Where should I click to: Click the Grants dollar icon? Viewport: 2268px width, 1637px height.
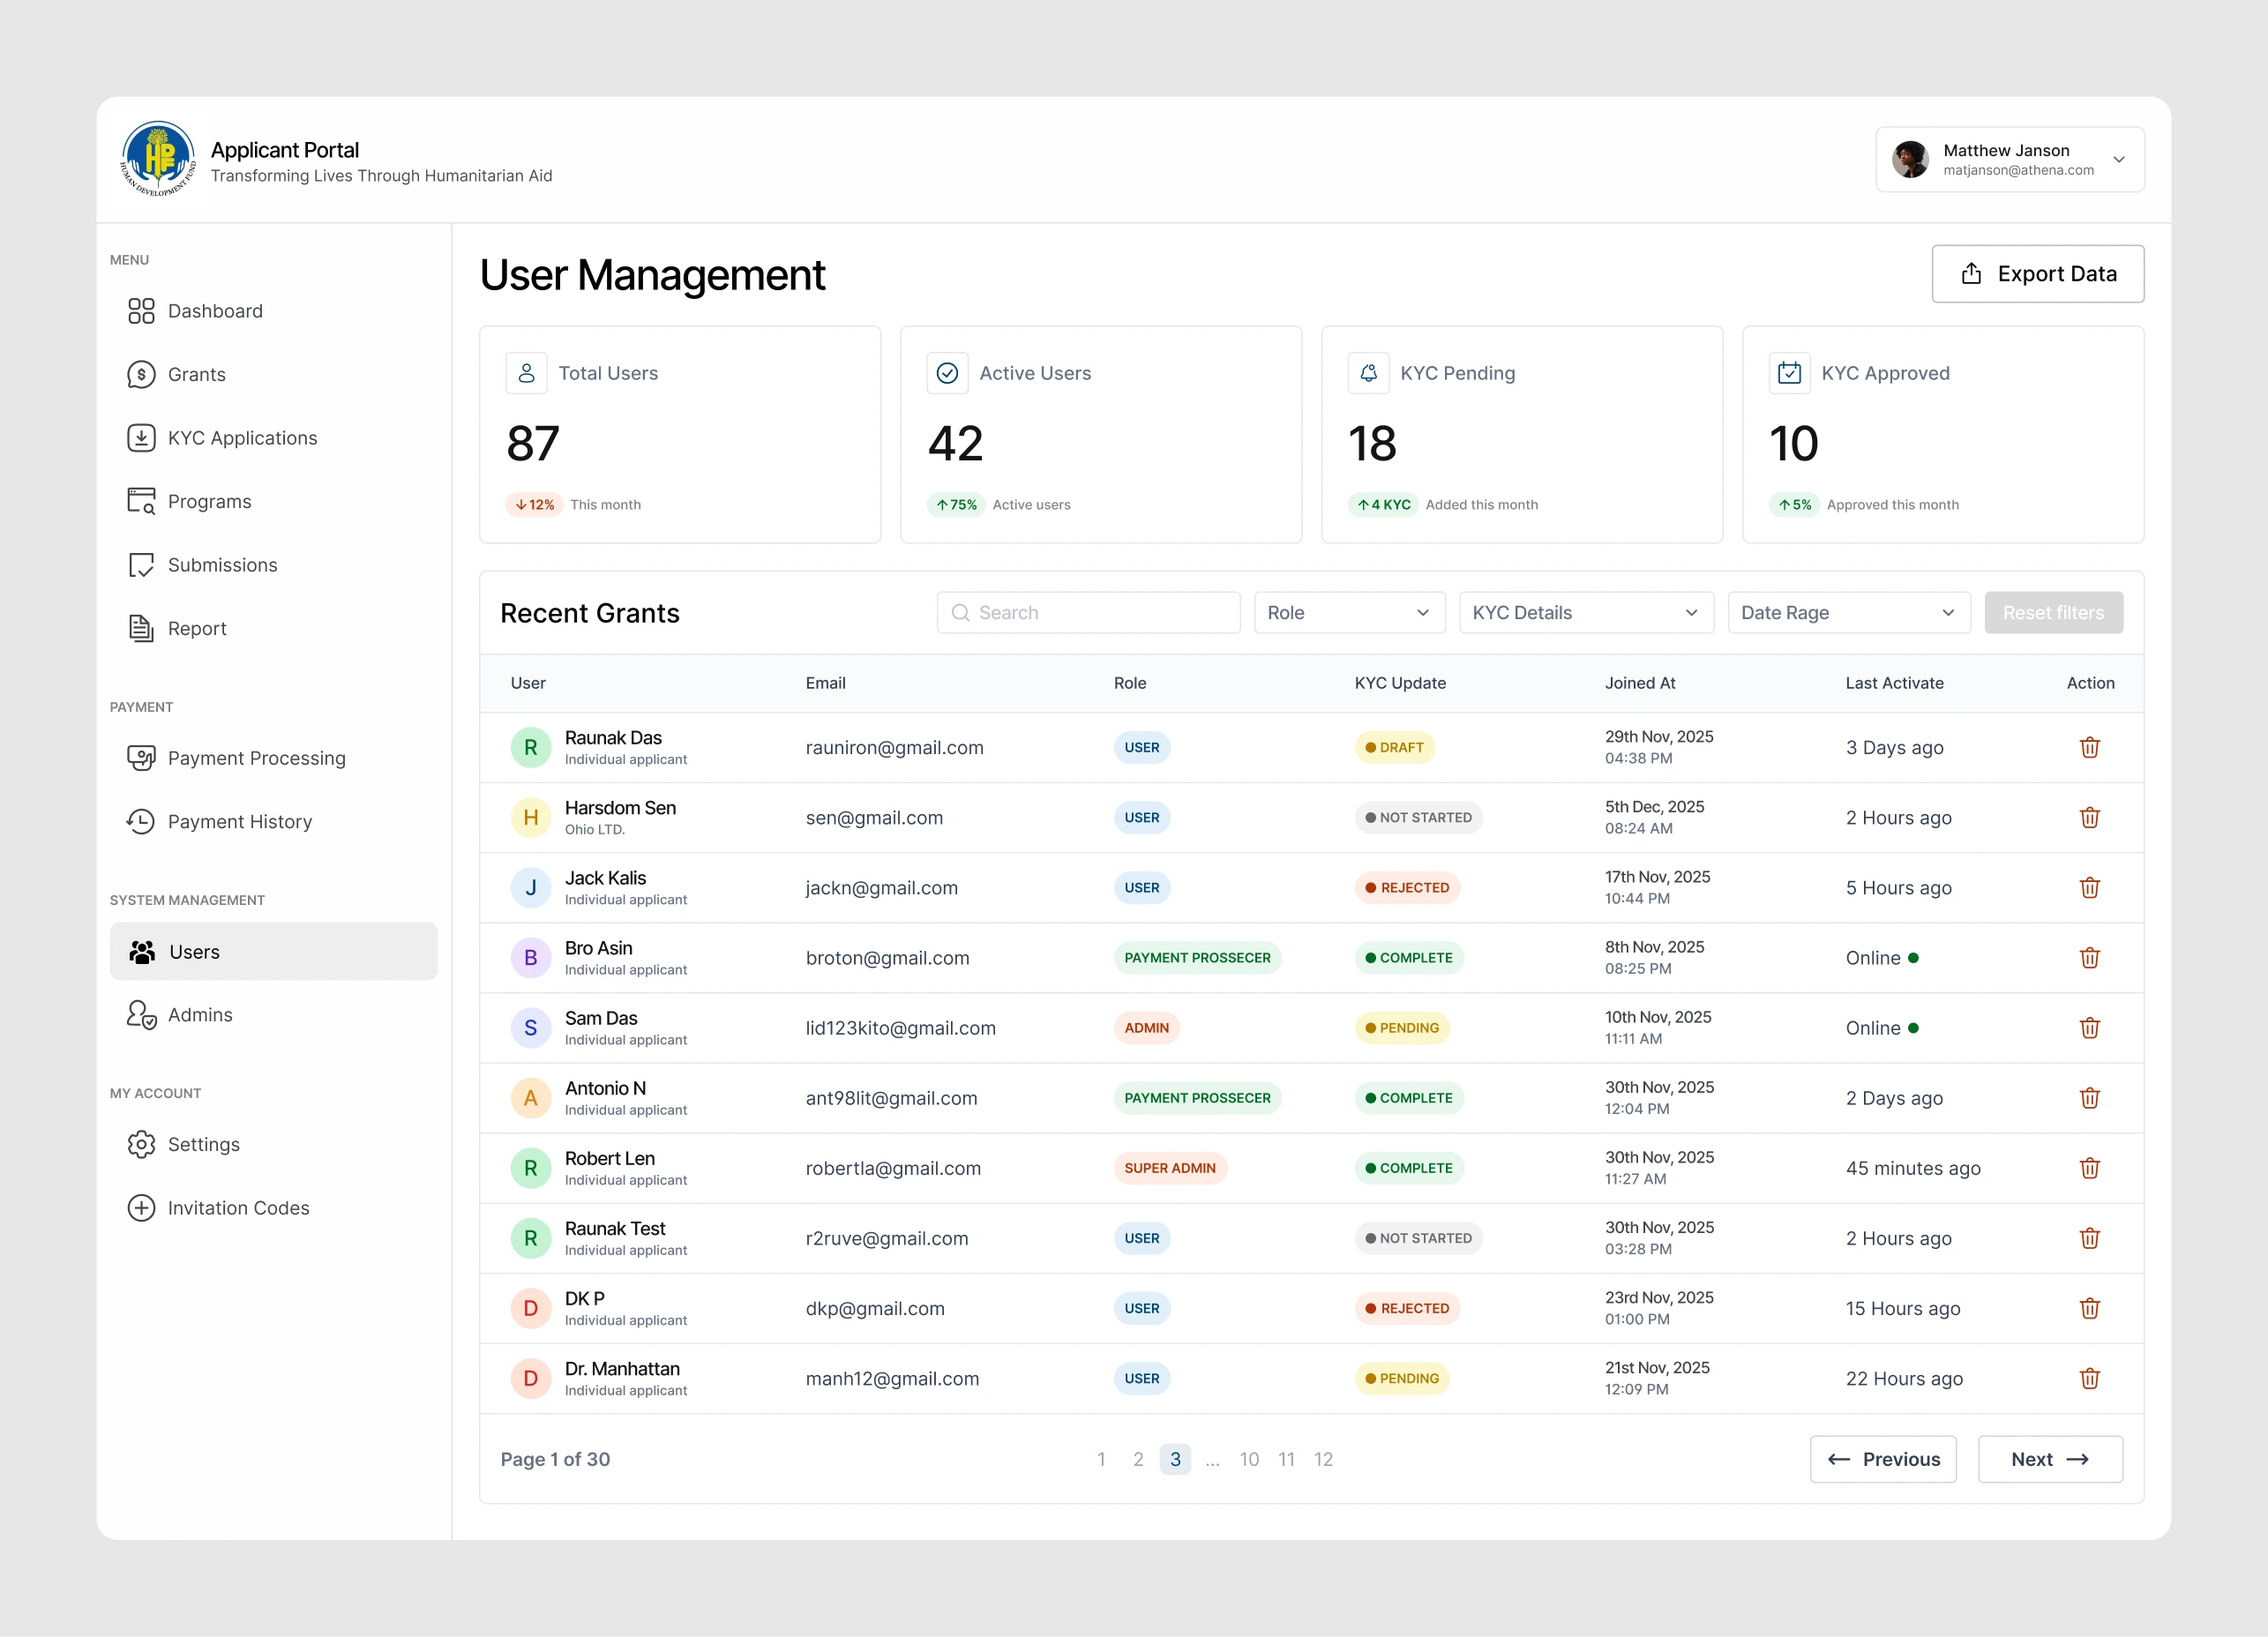[141, 374]
